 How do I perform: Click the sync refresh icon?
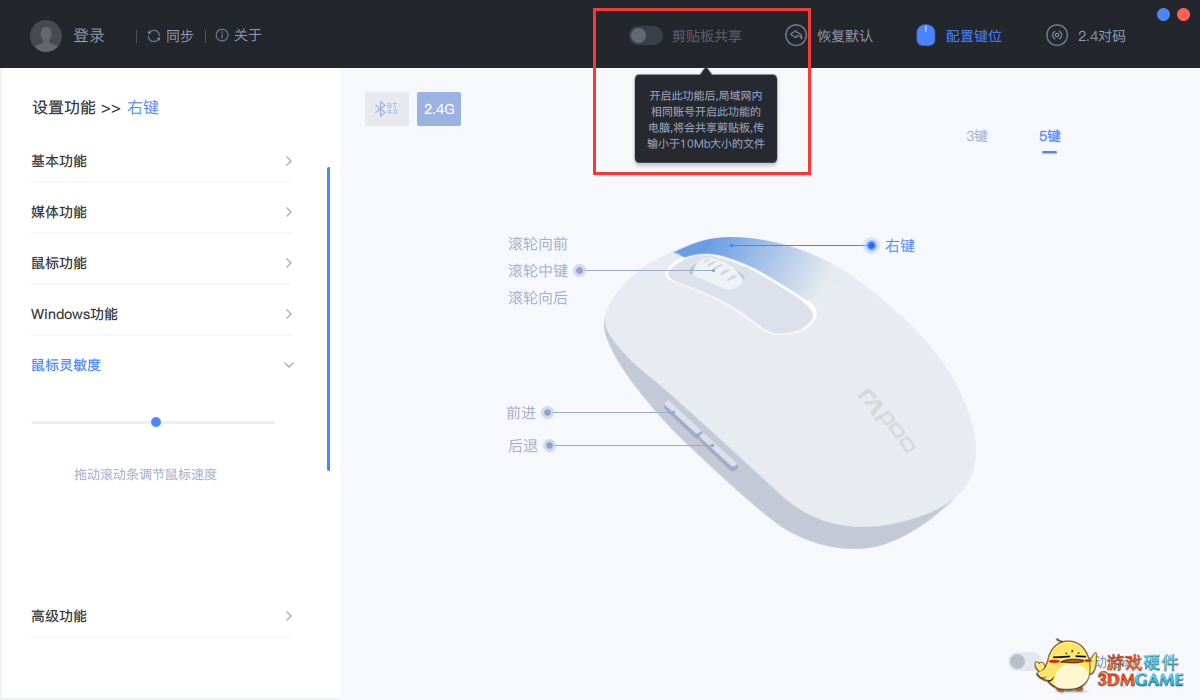click(x=153, y=36)
